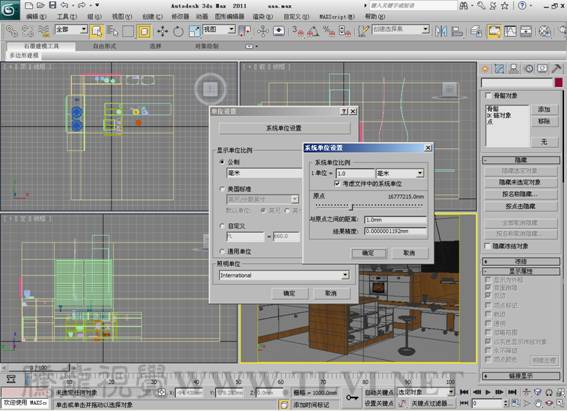Viewport: 567px width, 411px height.
Task: Collapse the 显示属性 rollout header
Action: [521, 271]
